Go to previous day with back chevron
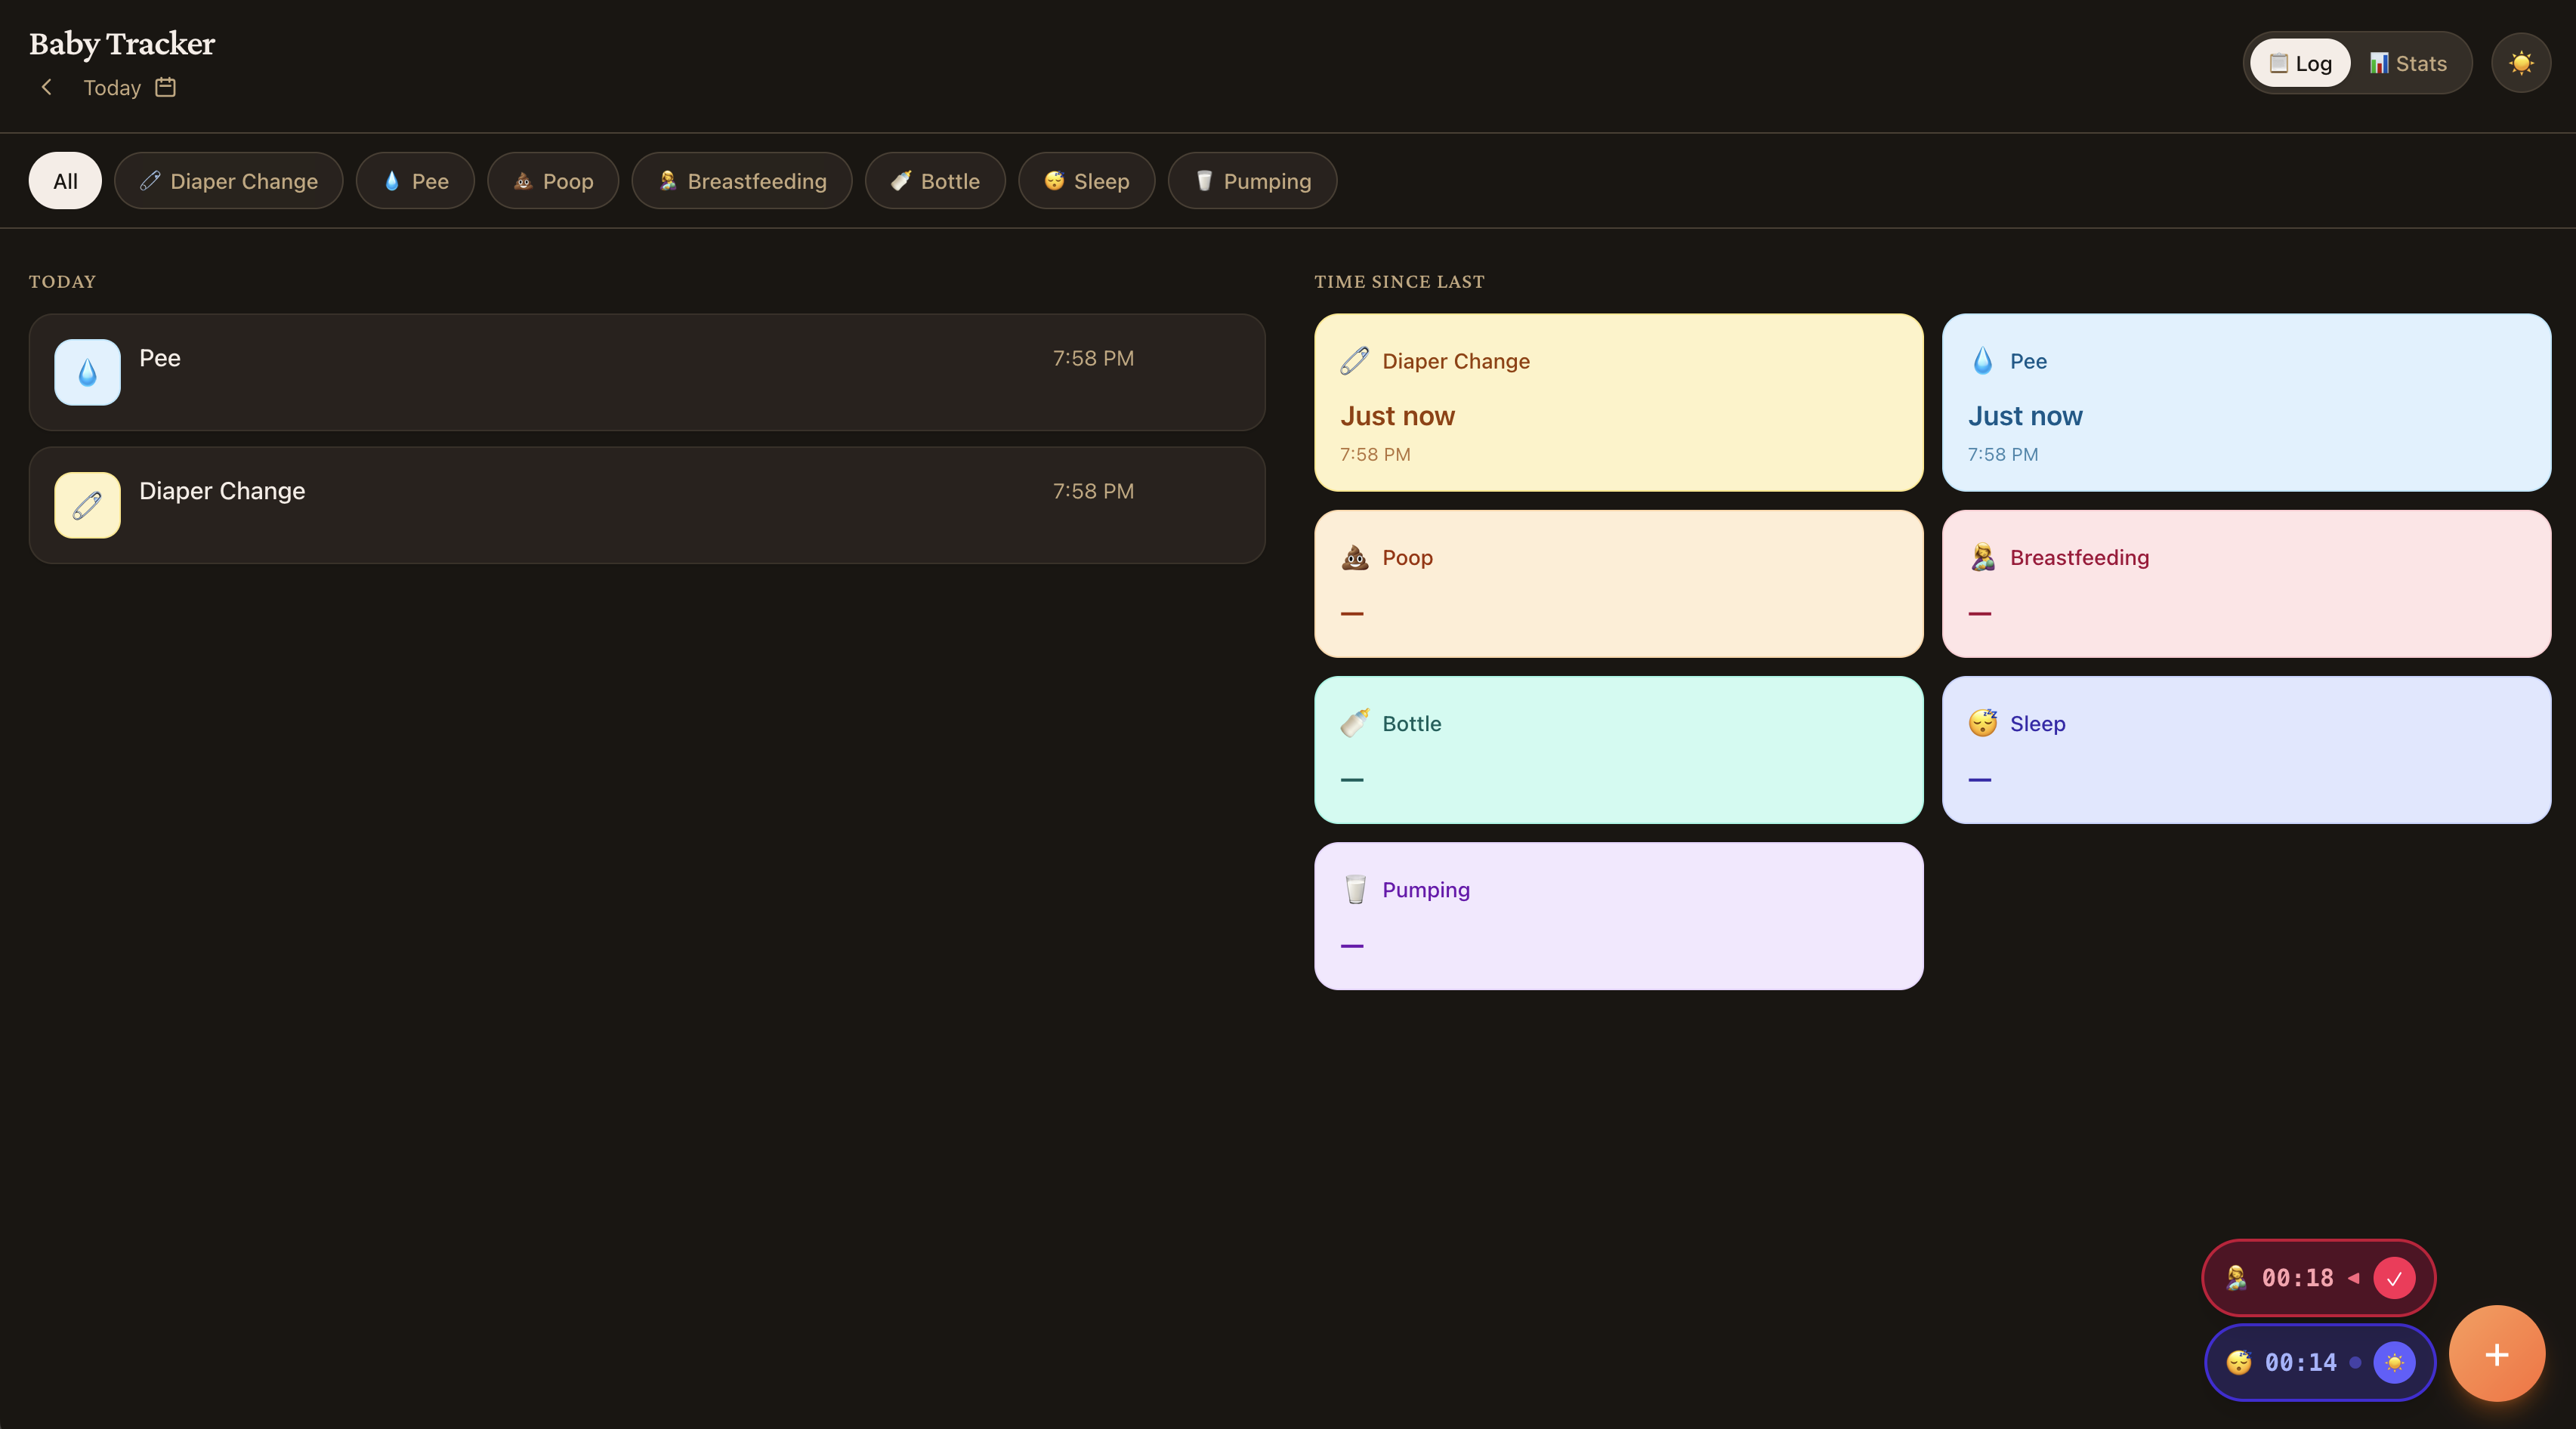 tap(46, 87)
